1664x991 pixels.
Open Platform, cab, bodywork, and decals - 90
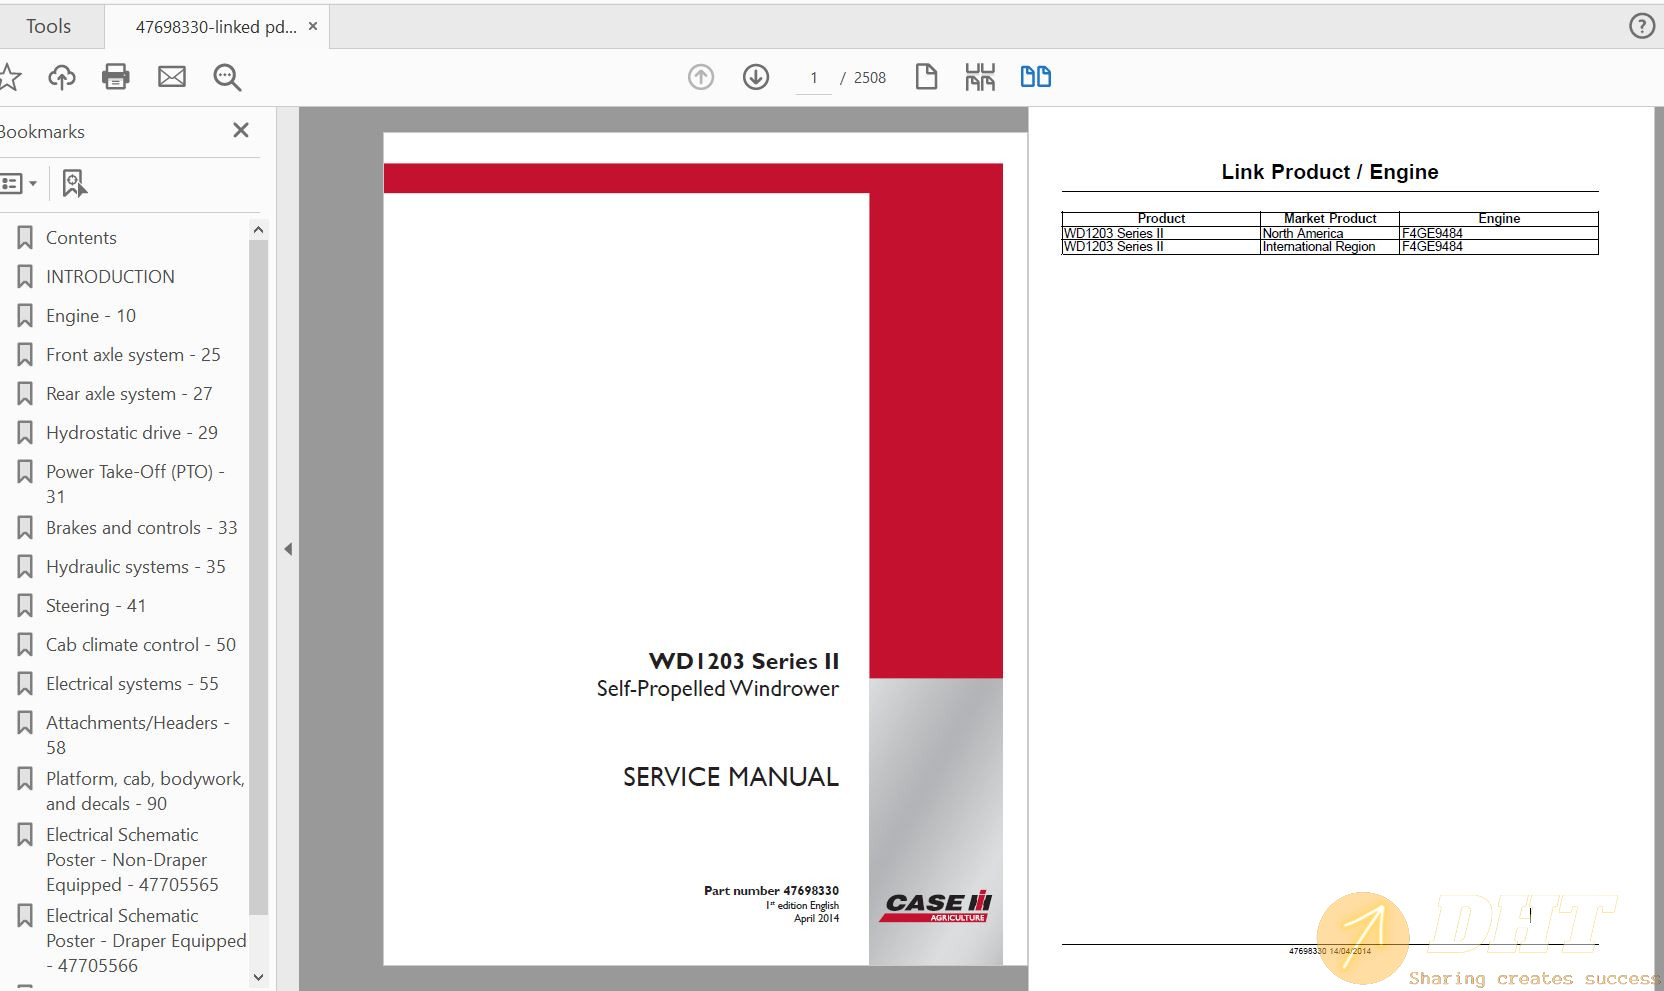[x=145, y=791]
